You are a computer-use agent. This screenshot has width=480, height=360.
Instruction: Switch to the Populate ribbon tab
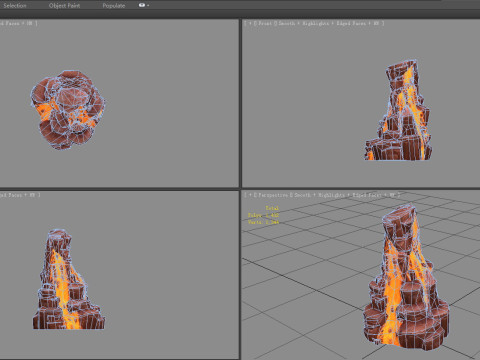(114, 6)
